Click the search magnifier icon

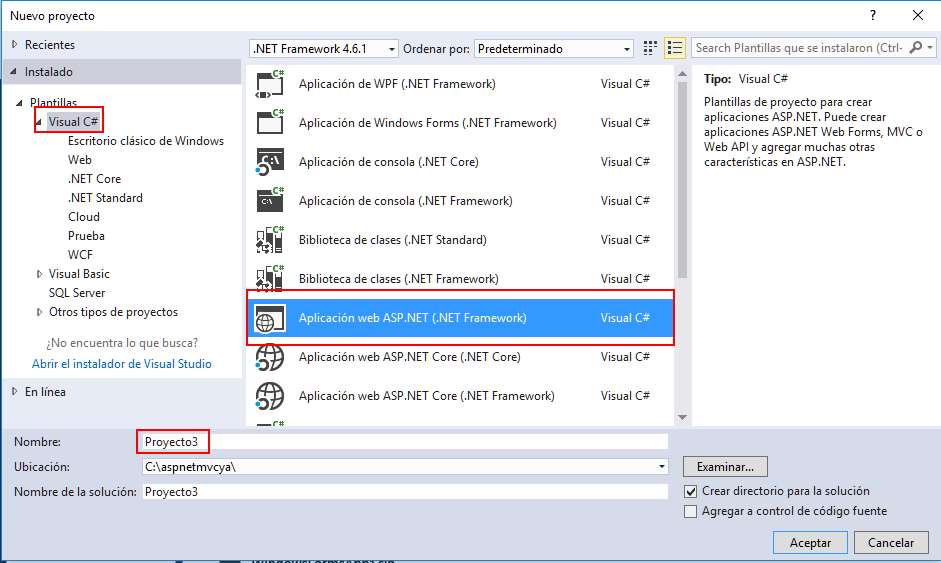click(x=916, y=47)
